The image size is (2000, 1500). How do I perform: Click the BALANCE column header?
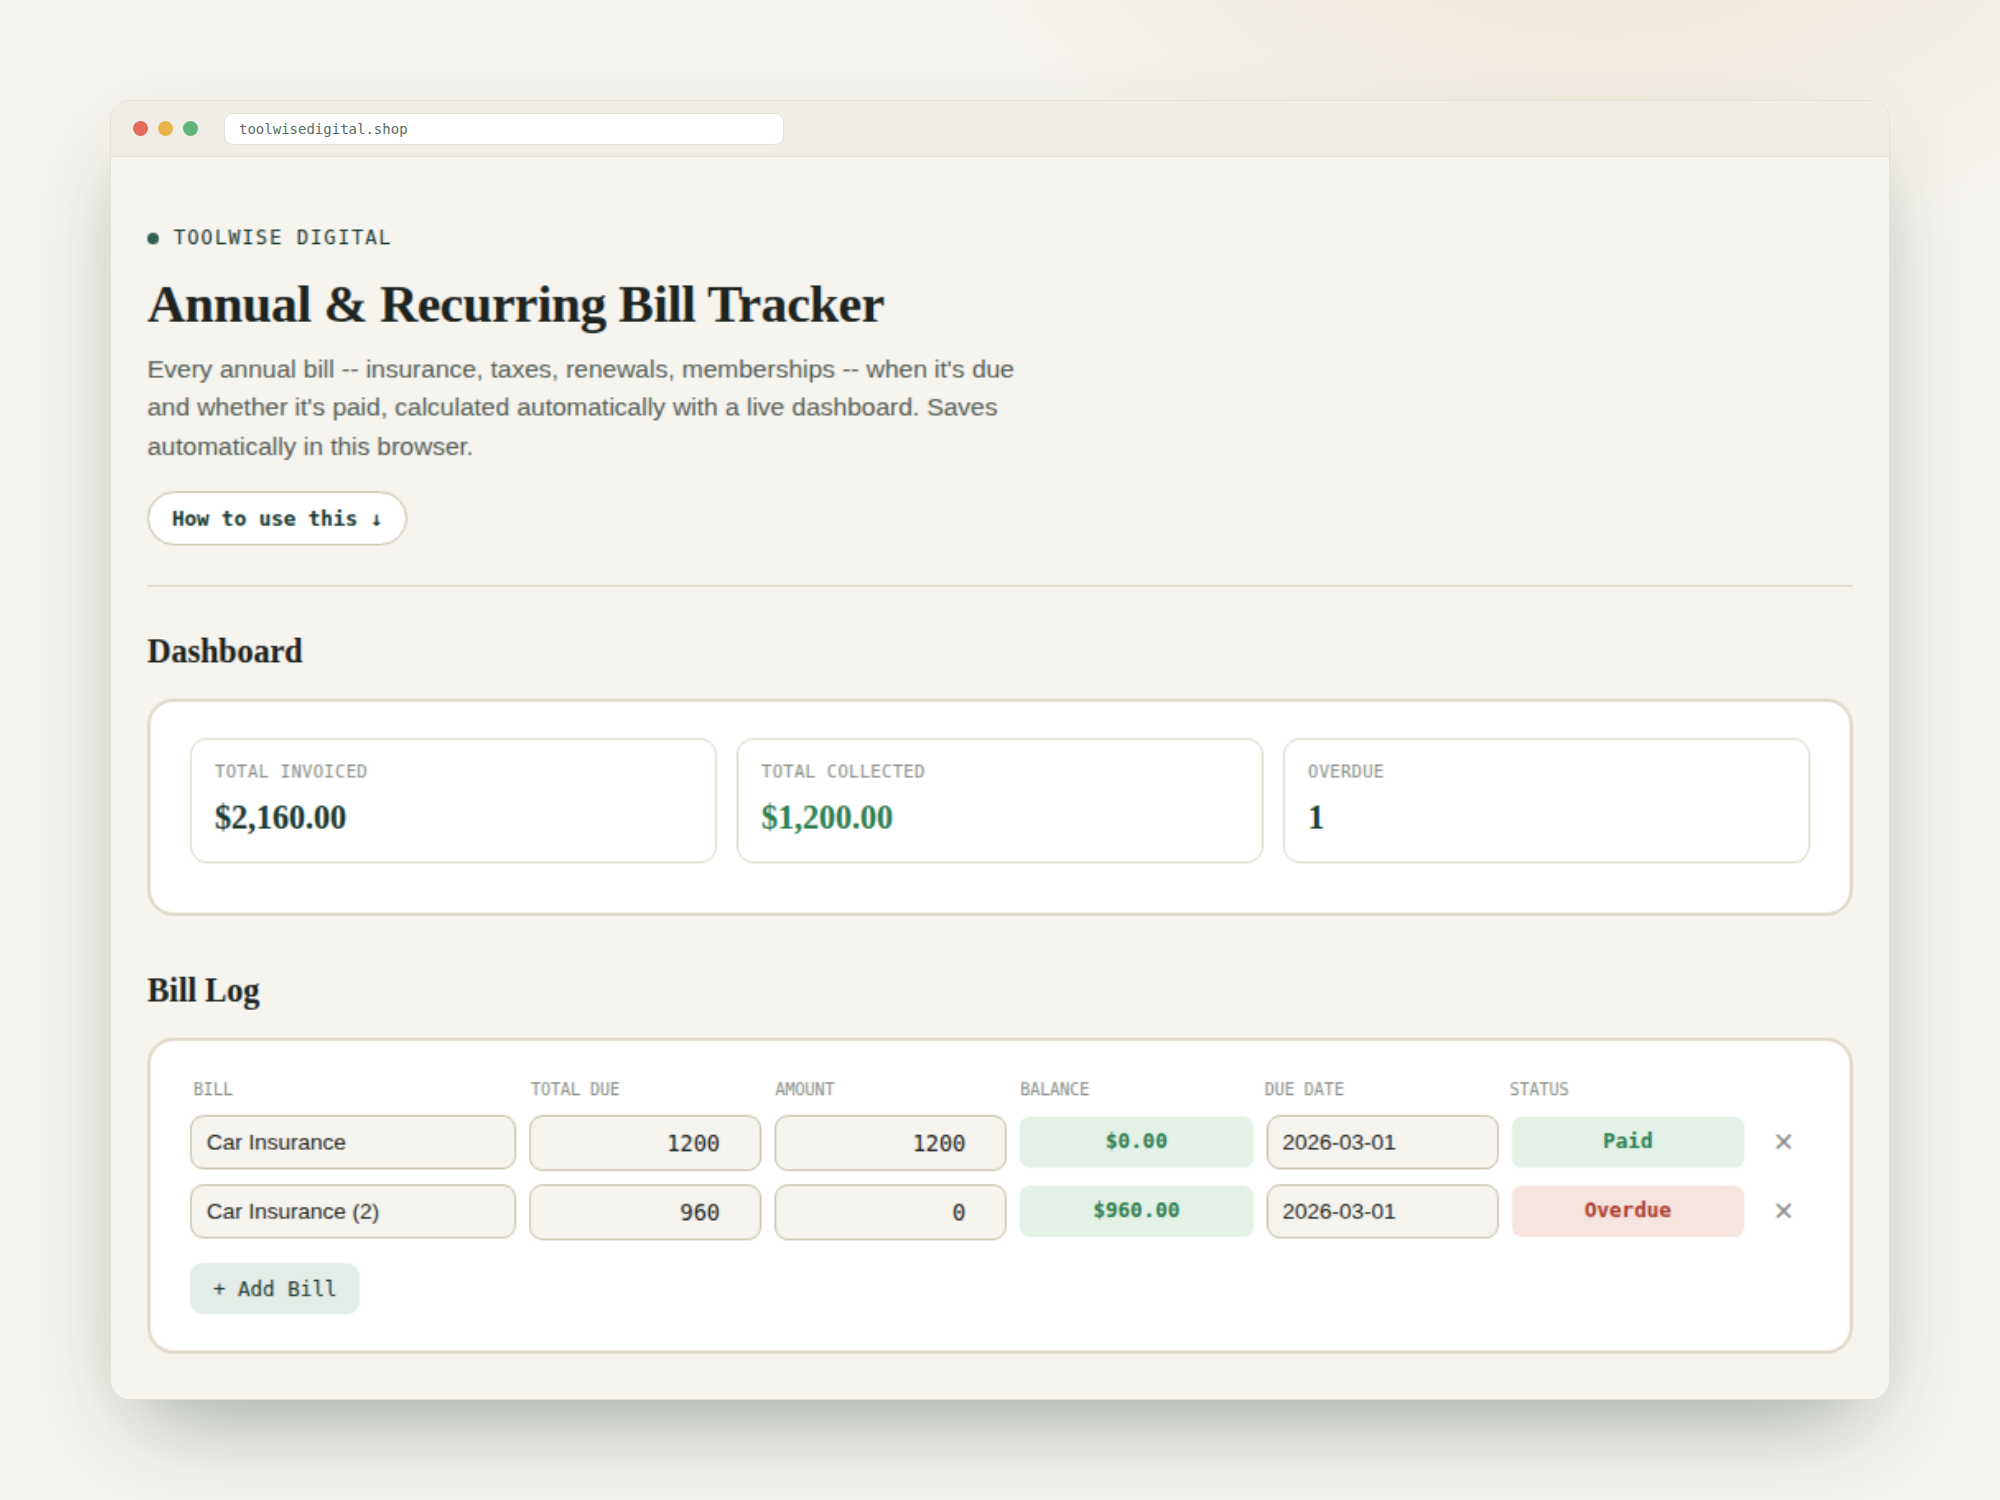tap(1055, 1089)
